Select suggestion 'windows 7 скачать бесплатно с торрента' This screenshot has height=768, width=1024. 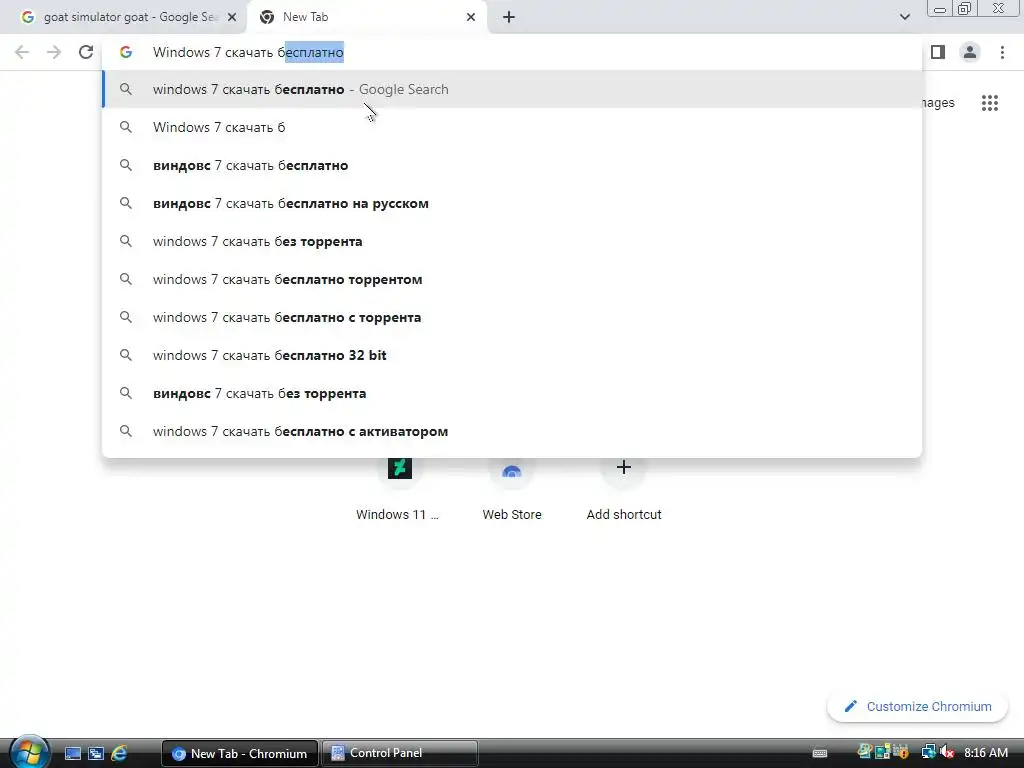tap(512, 317)
